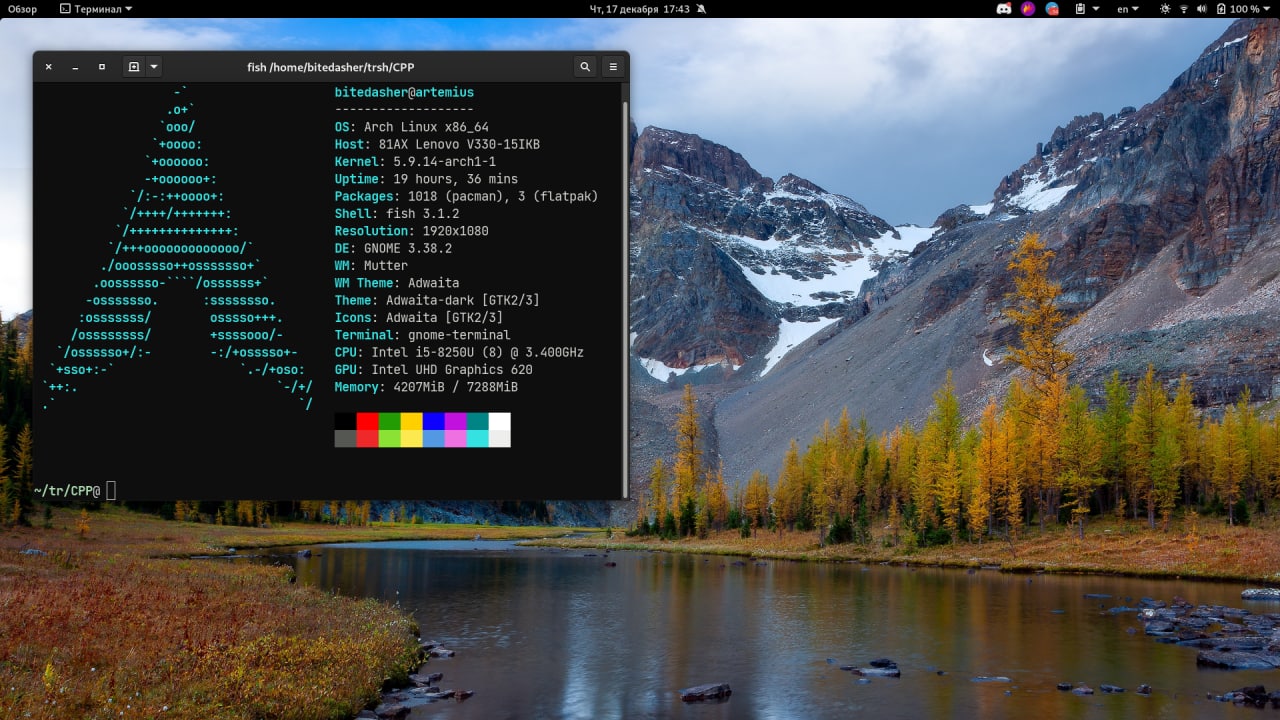This screenshot has height=720, width=1280.
Task: Open the en keyboard layout menu
Action: click(x=1128, y=9)
